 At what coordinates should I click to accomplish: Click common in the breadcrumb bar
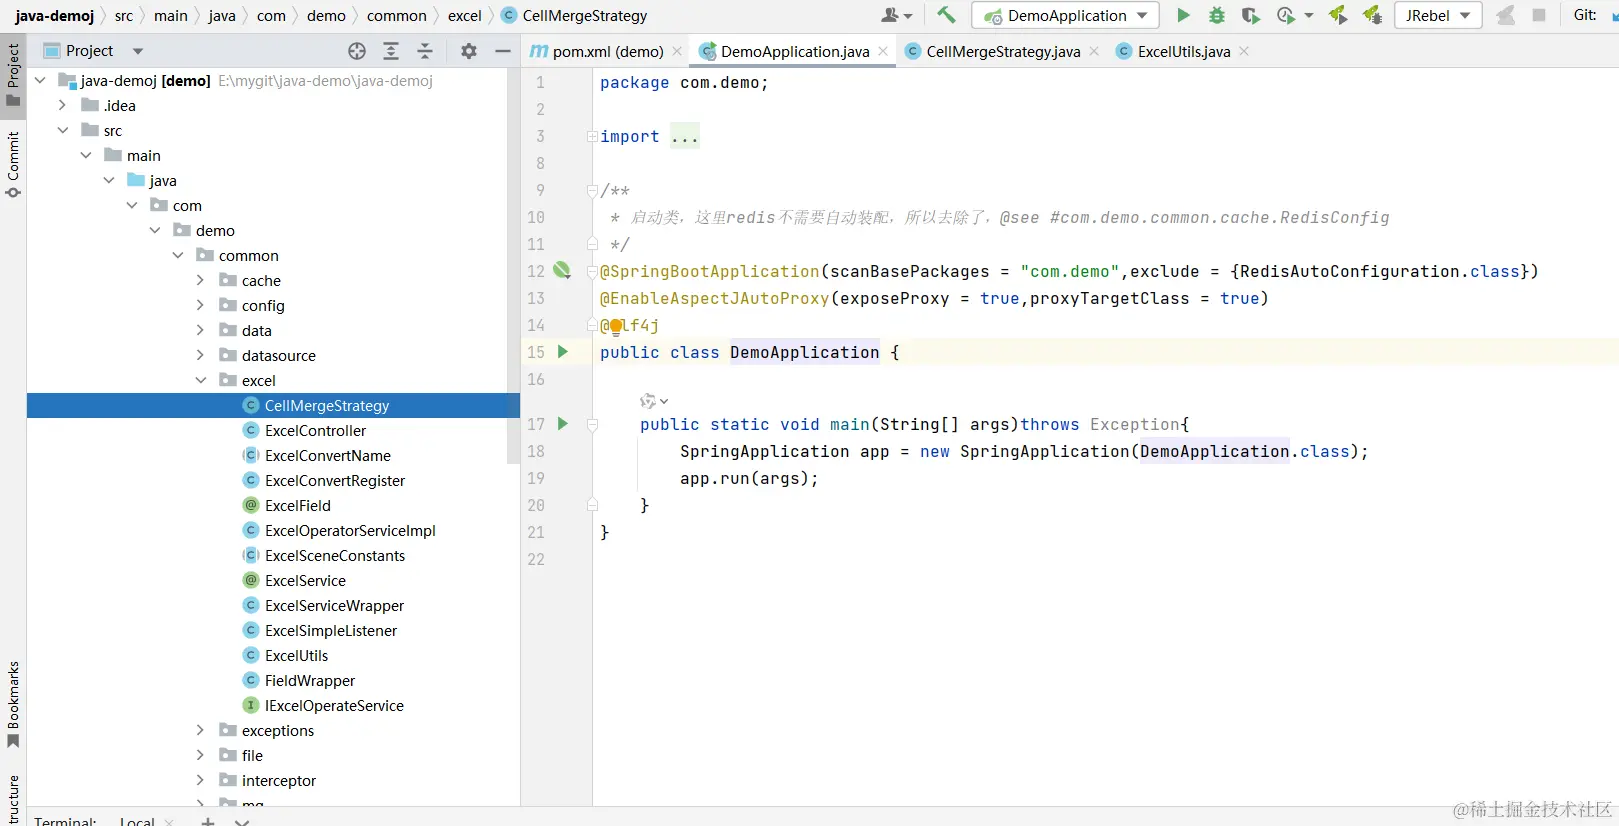(396, 15)
